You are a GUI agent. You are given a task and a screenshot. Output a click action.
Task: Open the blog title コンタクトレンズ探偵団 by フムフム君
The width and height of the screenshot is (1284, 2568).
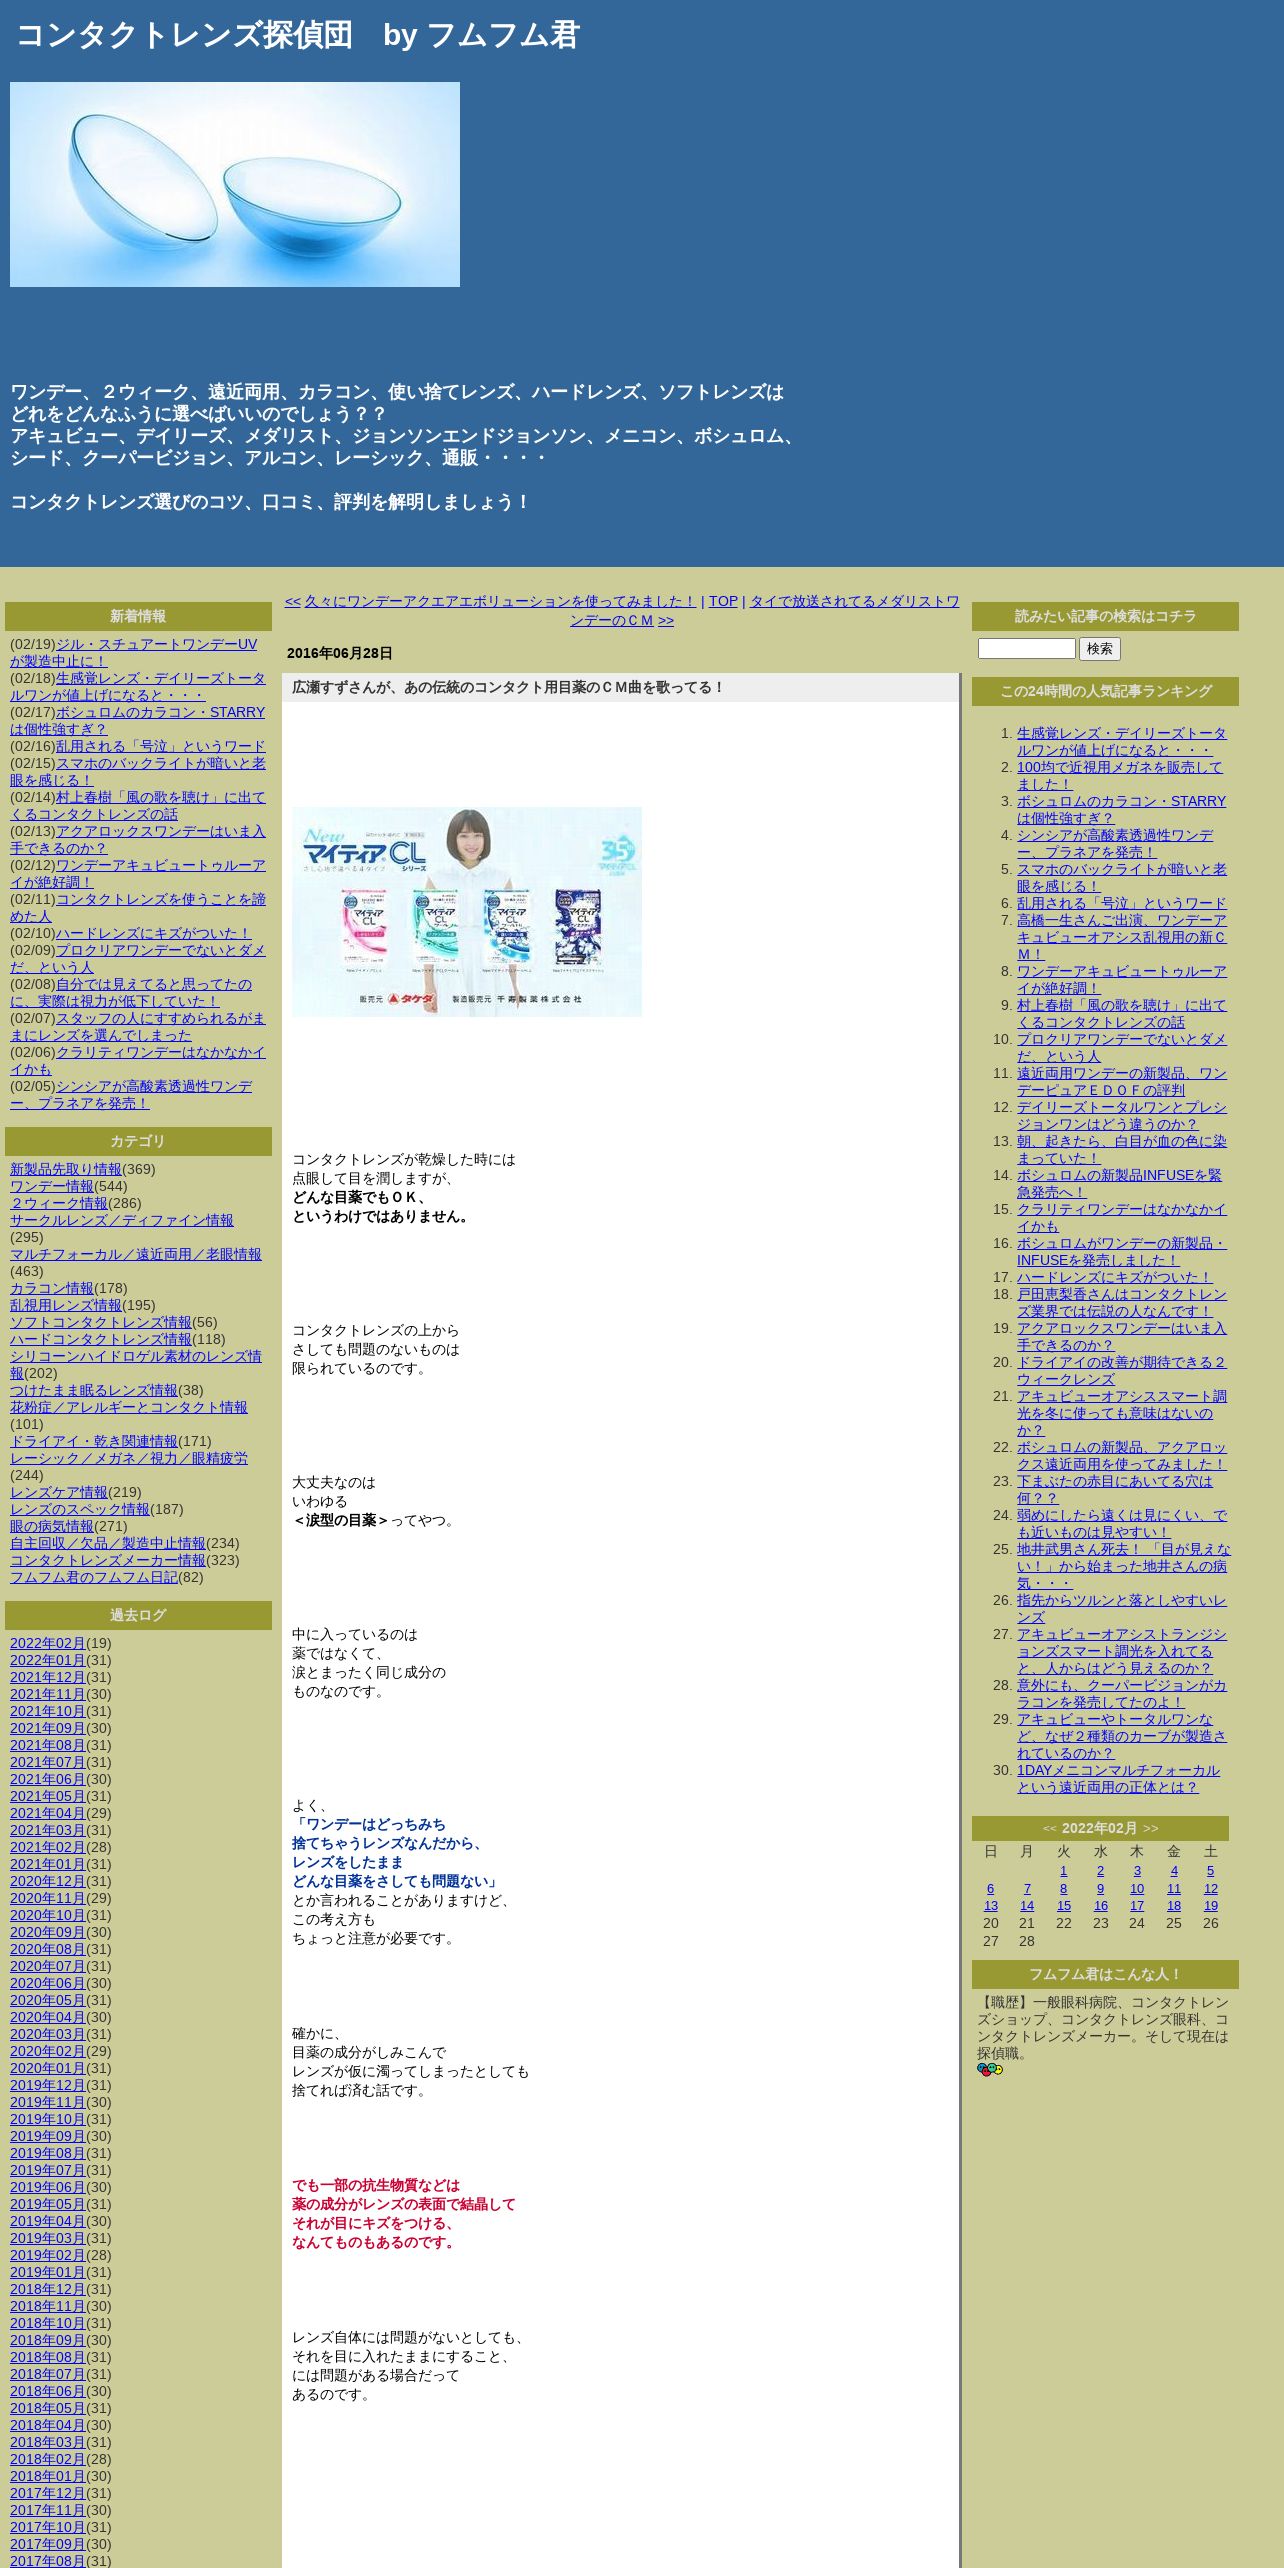tap(298, 35)
